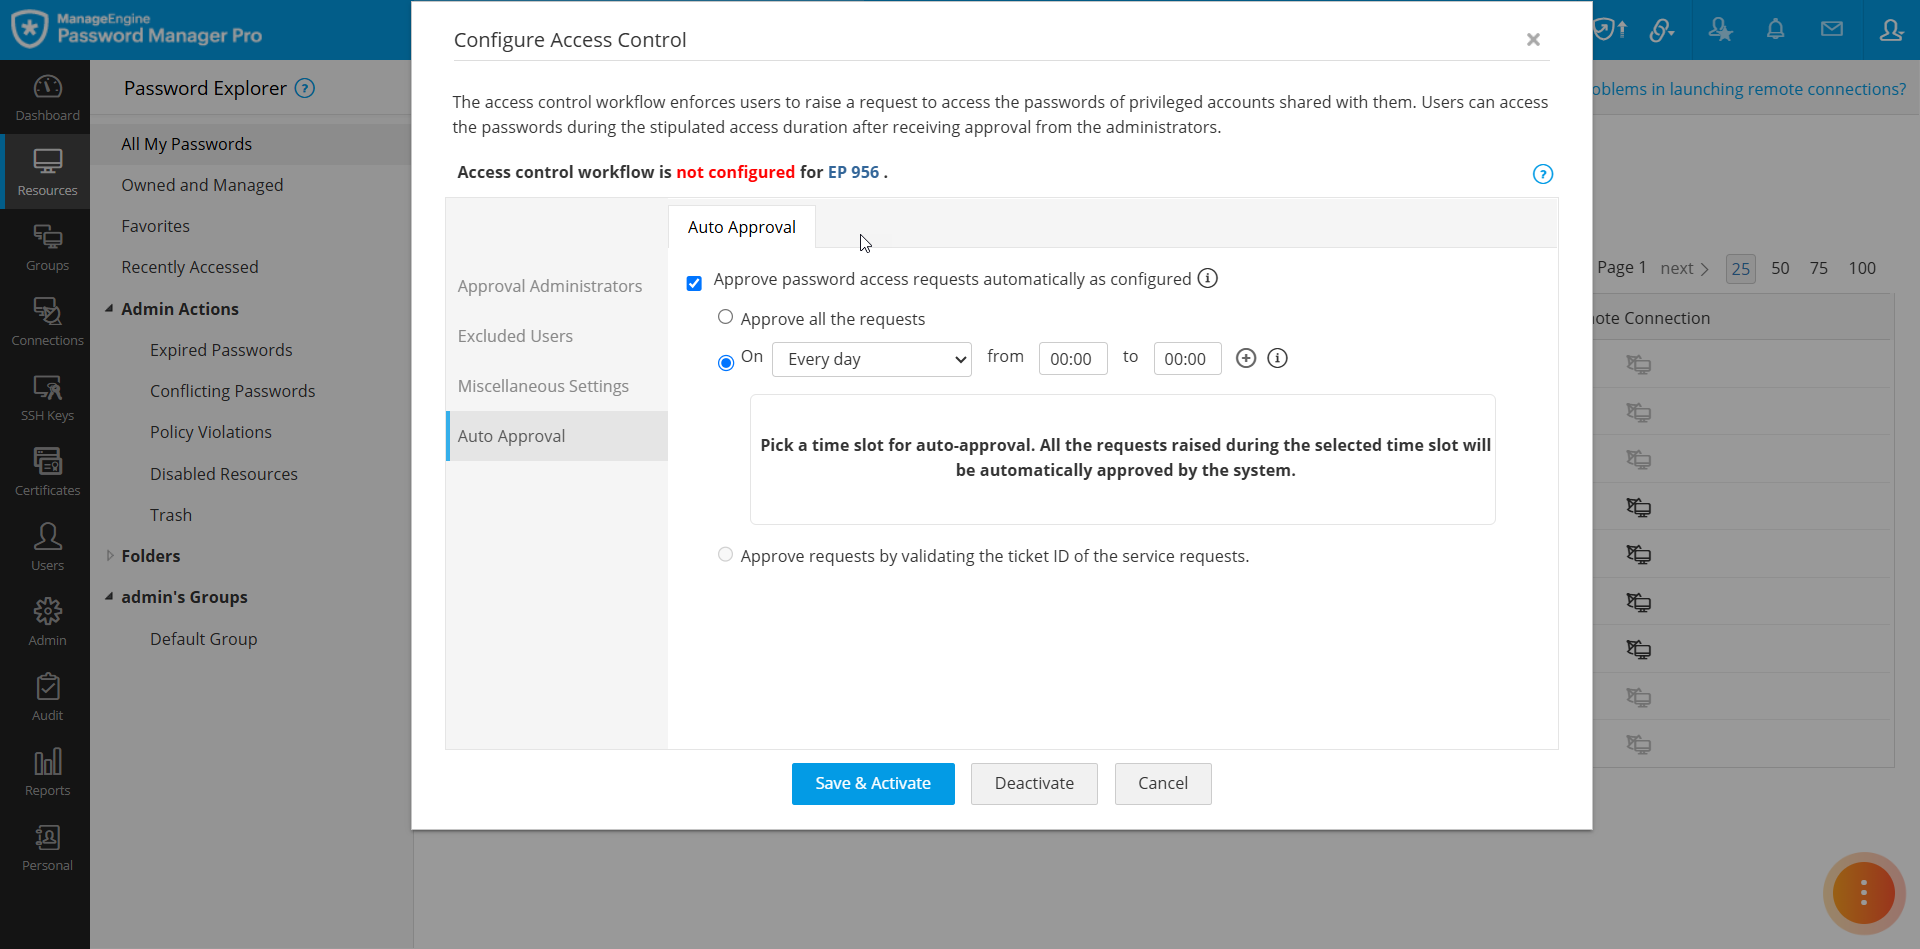View Reports from the left sidebar
1920x949 pixels.
coord(46,770)
